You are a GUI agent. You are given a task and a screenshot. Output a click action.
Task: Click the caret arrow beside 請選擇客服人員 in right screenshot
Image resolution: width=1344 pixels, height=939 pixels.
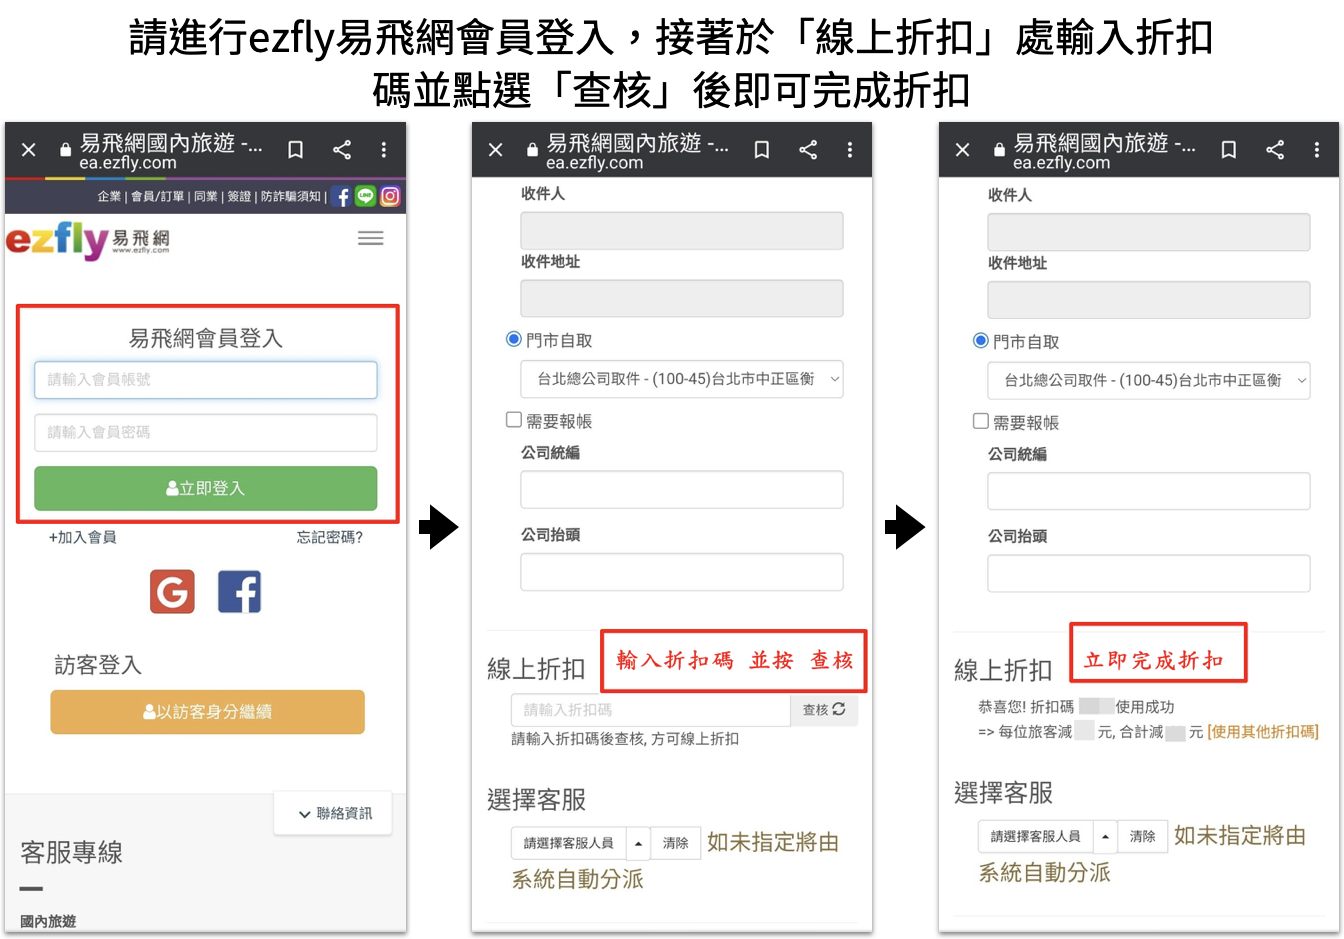coord(1105,836)
